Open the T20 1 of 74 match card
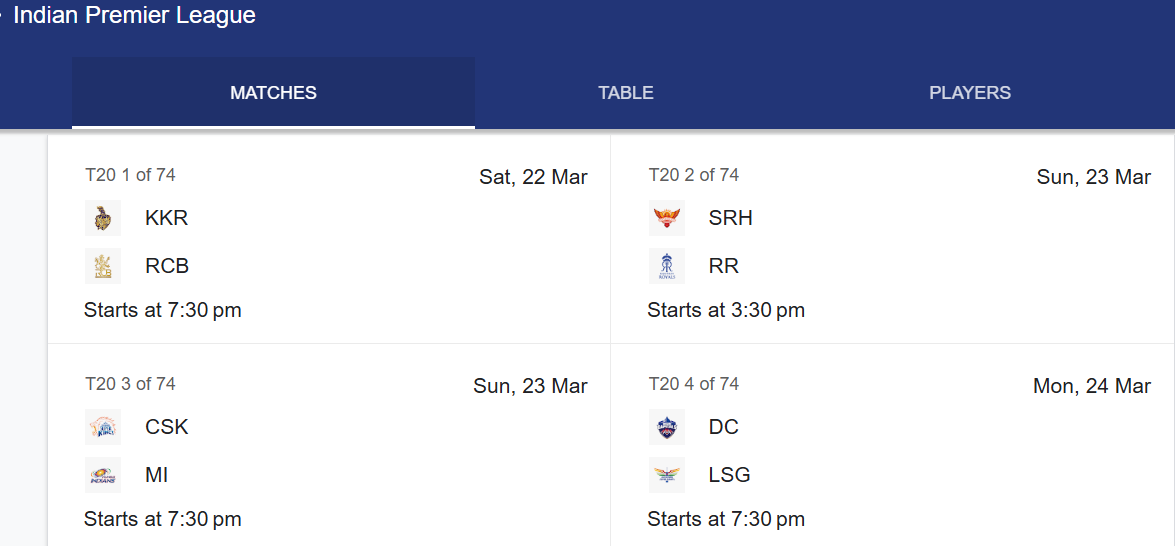Viewport: 1175px width, 546px height. point(329,239)
